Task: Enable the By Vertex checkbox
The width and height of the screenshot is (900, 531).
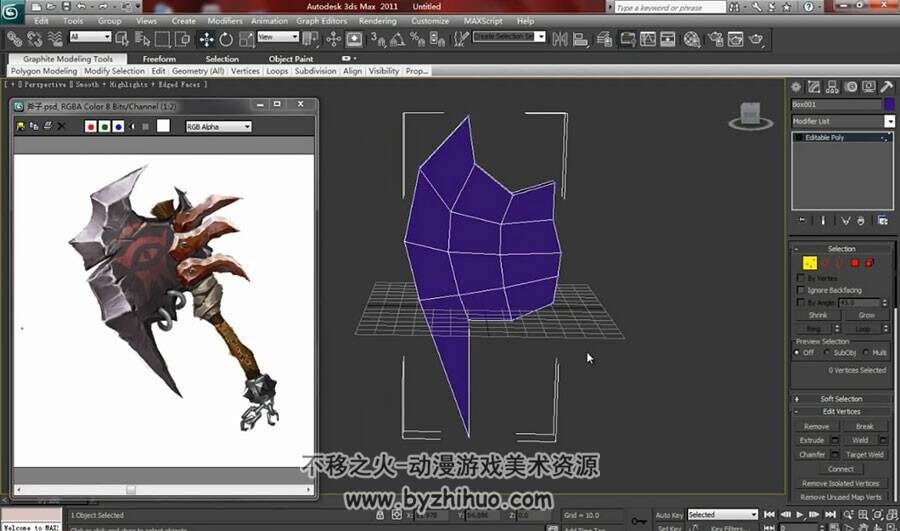Action: pyautogui.click(x=801, y=278)
